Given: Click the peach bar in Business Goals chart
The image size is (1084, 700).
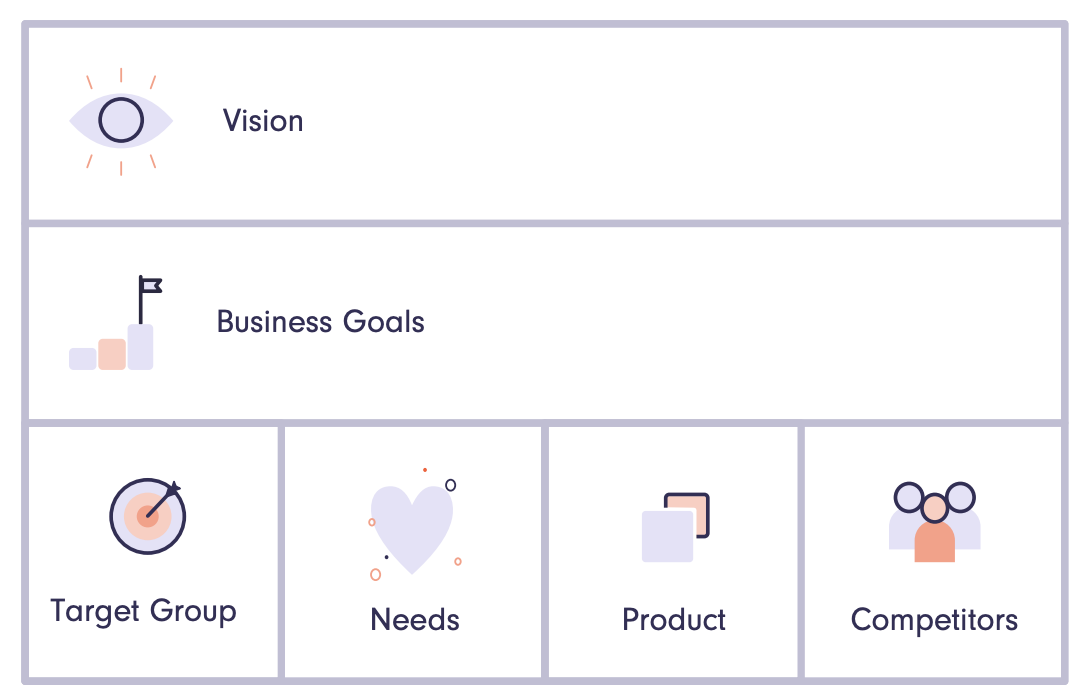Looking at the screenshot, I should [x=112, y=354].
